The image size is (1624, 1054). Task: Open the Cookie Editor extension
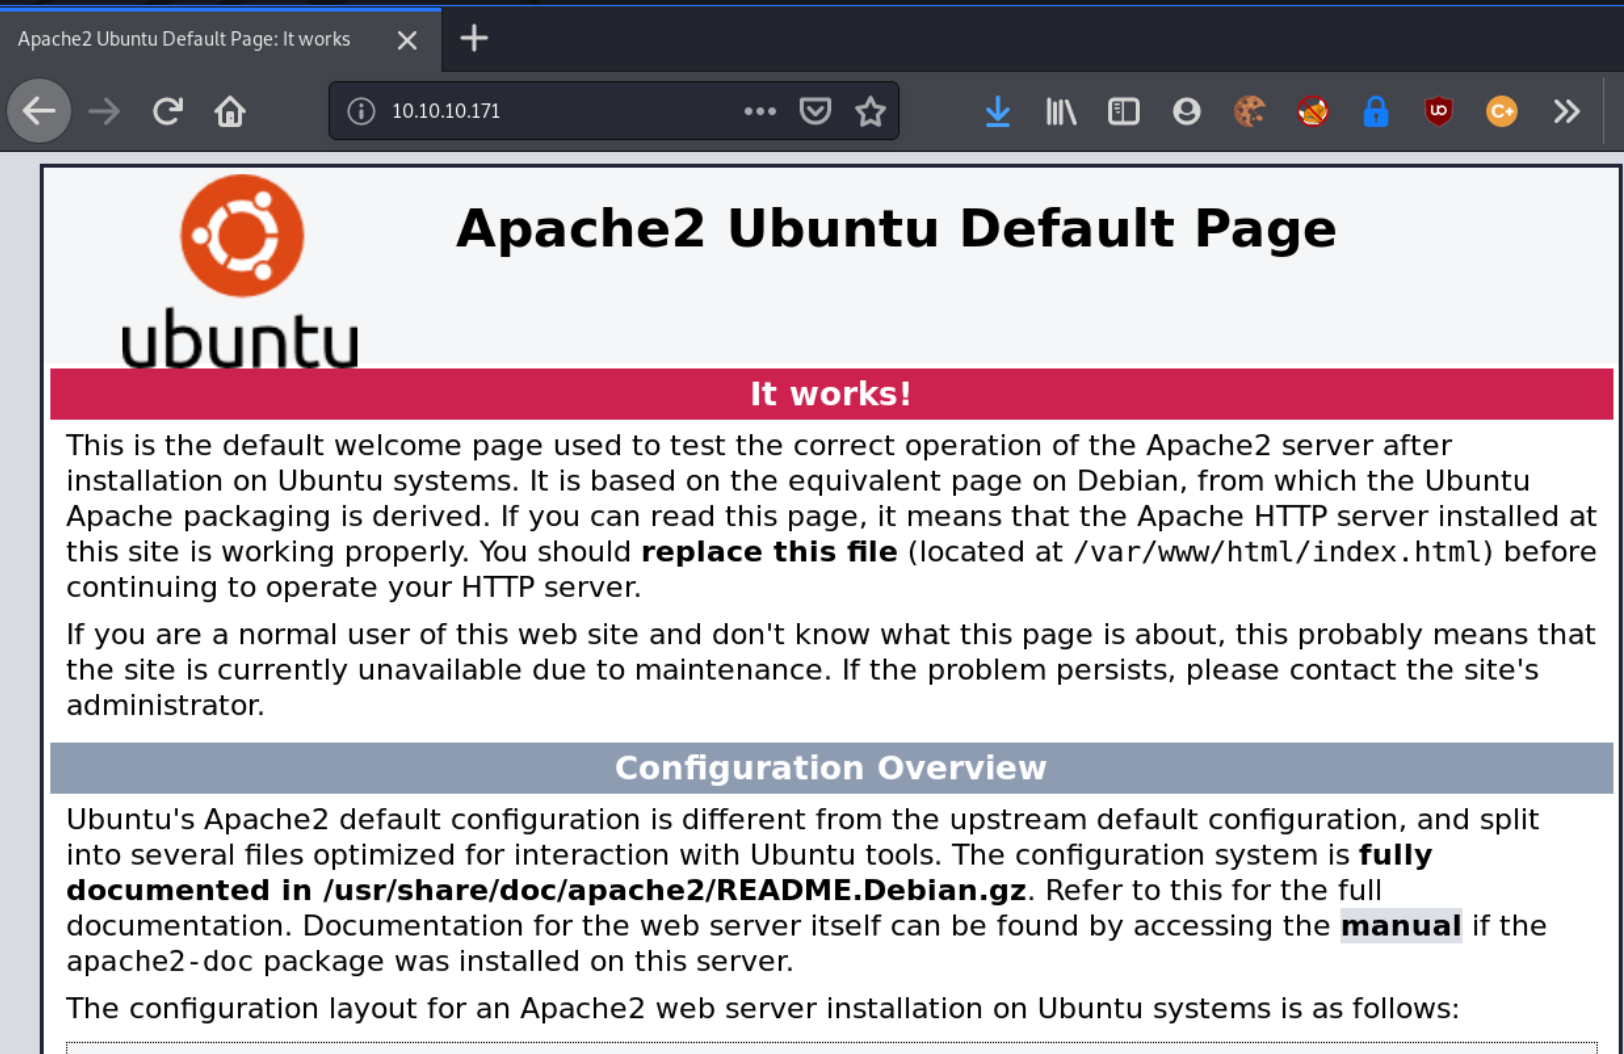pos(1250,111)
